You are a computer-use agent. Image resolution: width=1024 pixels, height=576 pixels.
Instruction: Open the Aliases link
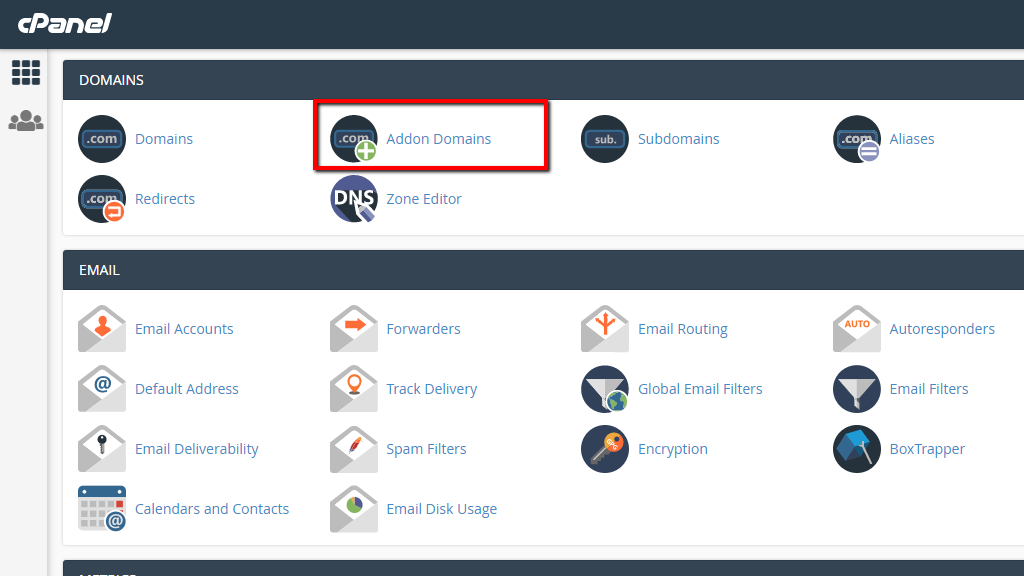coord(912,139)
